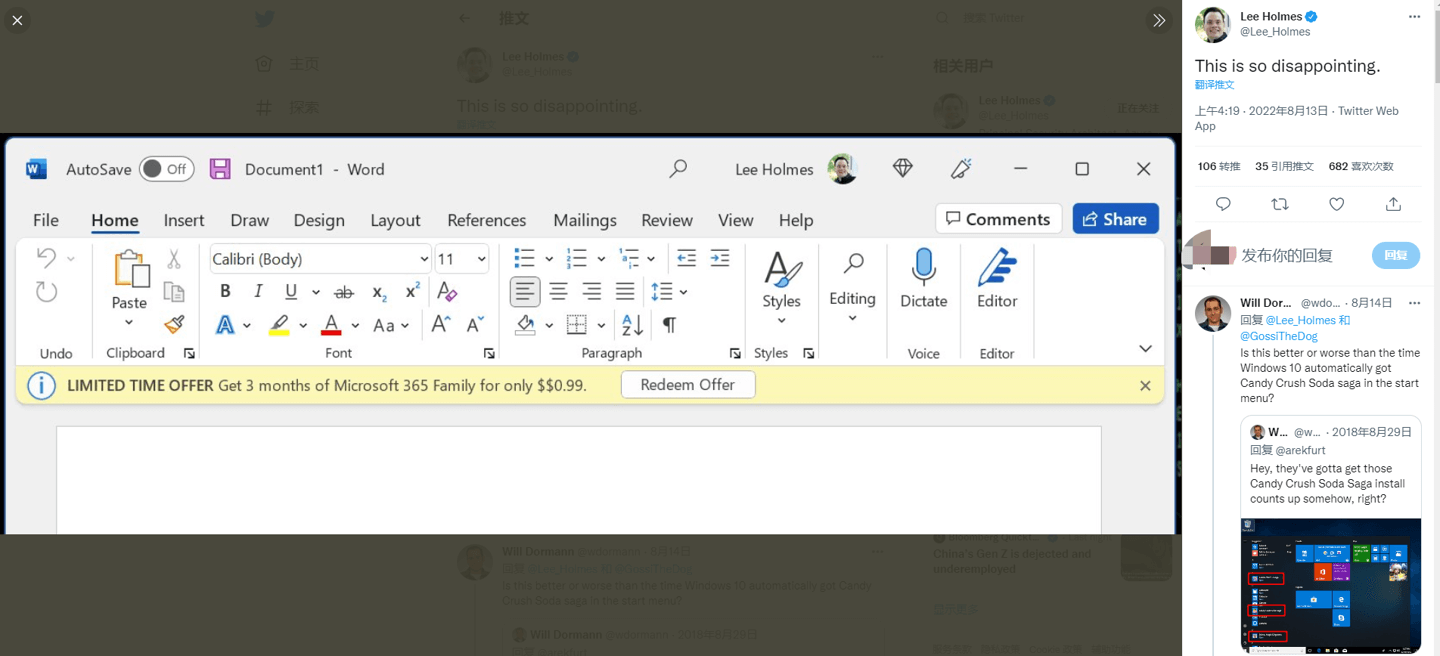Image resolution: width=1440 pixels, height=656 pixels.
Task: Open the Review ribbon tab
Action: [x=667, y=220]
